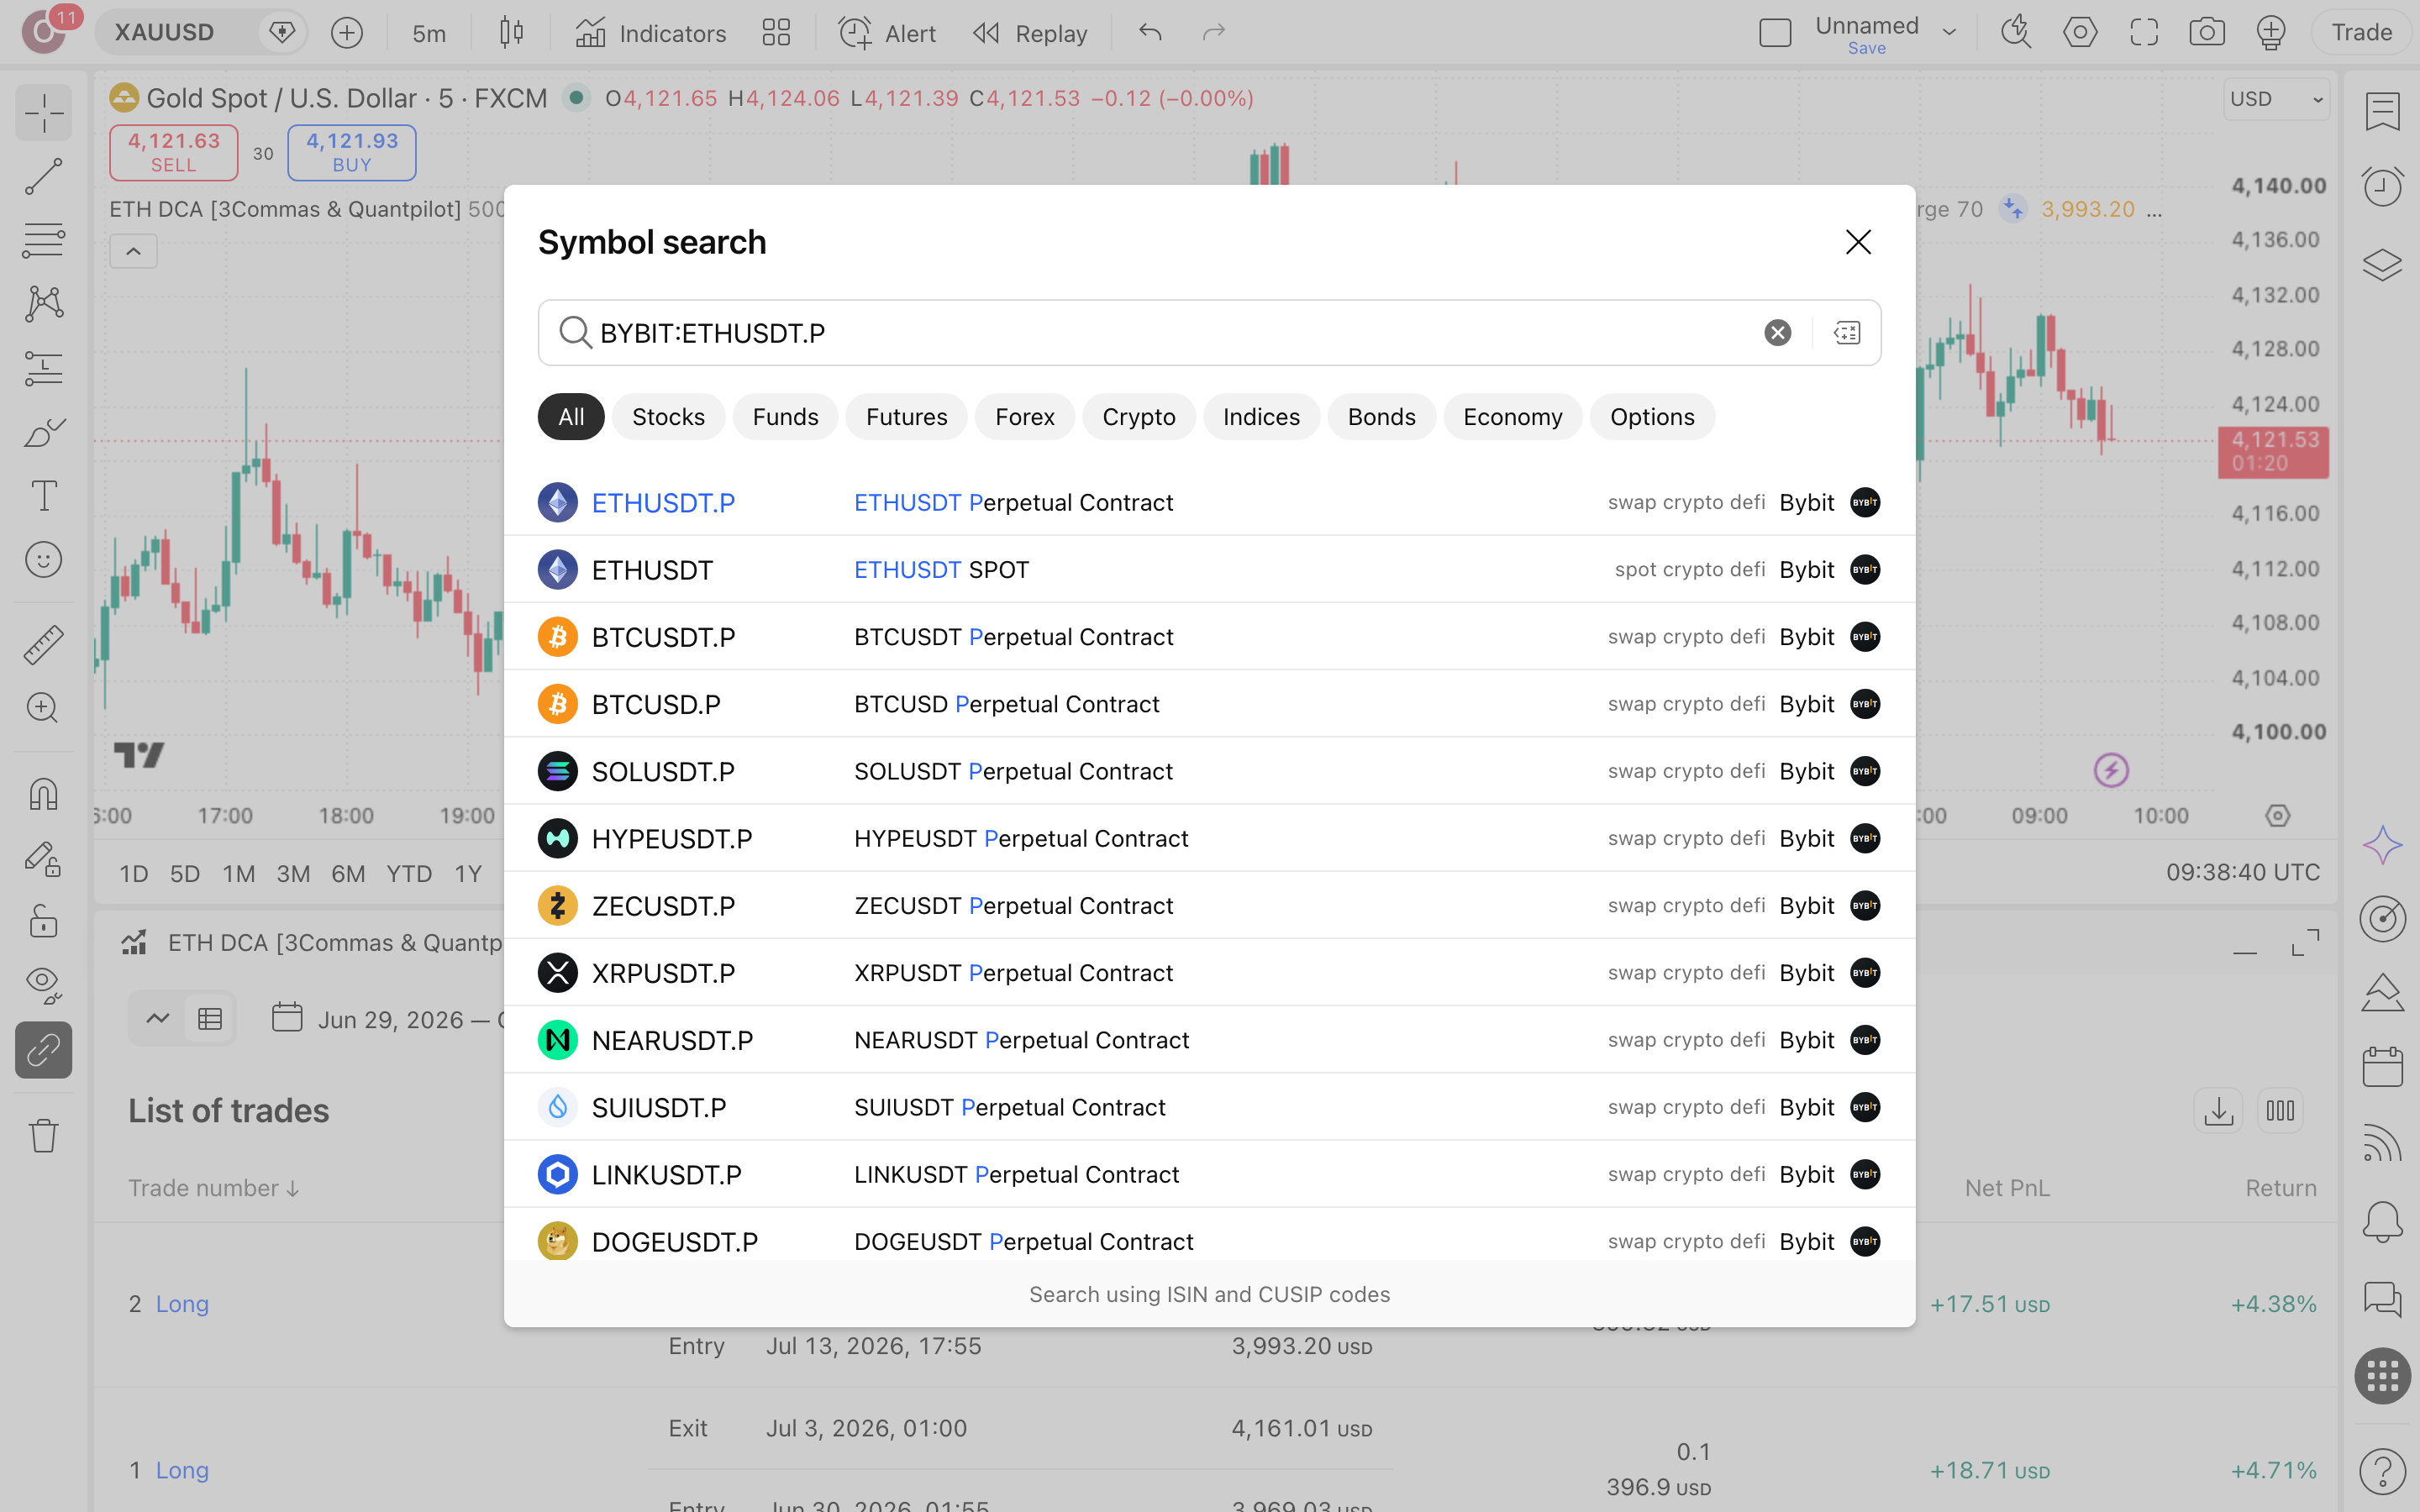Open the layout templates grid icon
The height and width of the screenshot is (1512, 2420).
click(776, 33)
